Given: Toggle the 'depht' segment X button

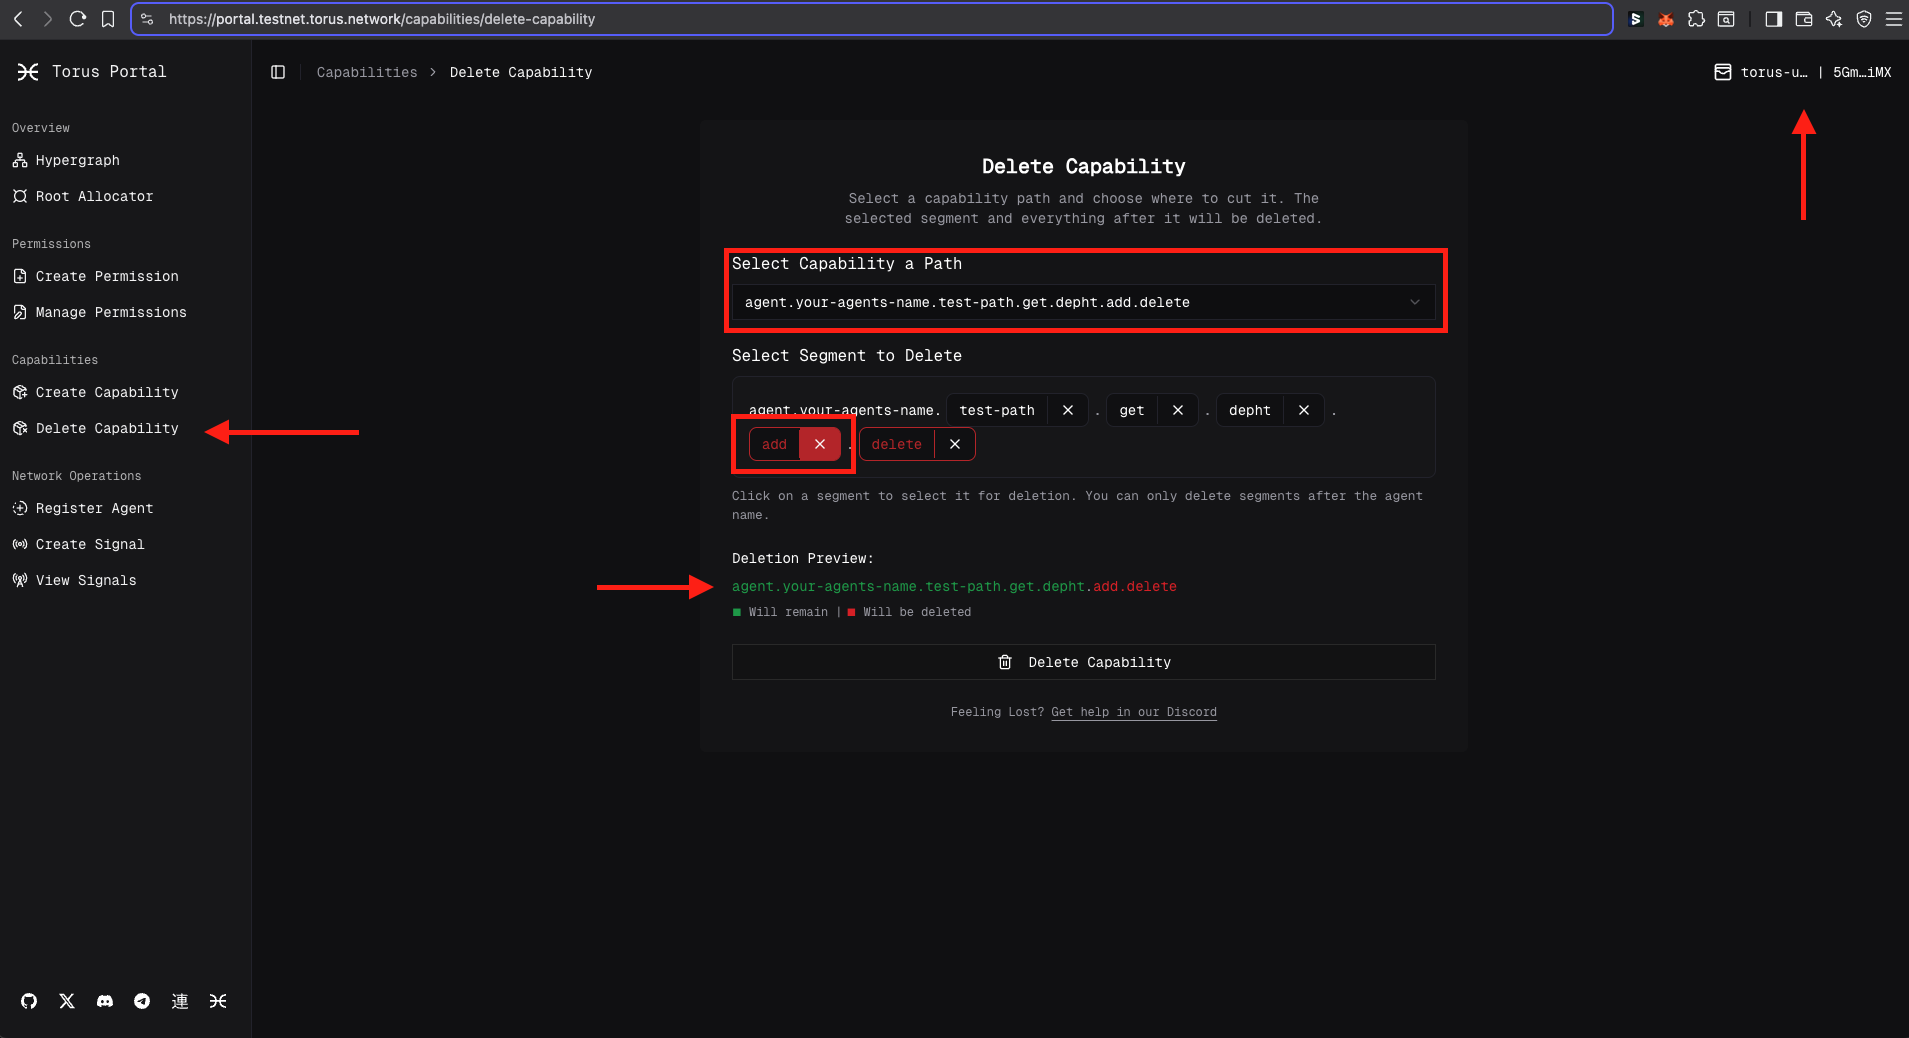Looking at the screenshot, I should (x=1303, y=410).
